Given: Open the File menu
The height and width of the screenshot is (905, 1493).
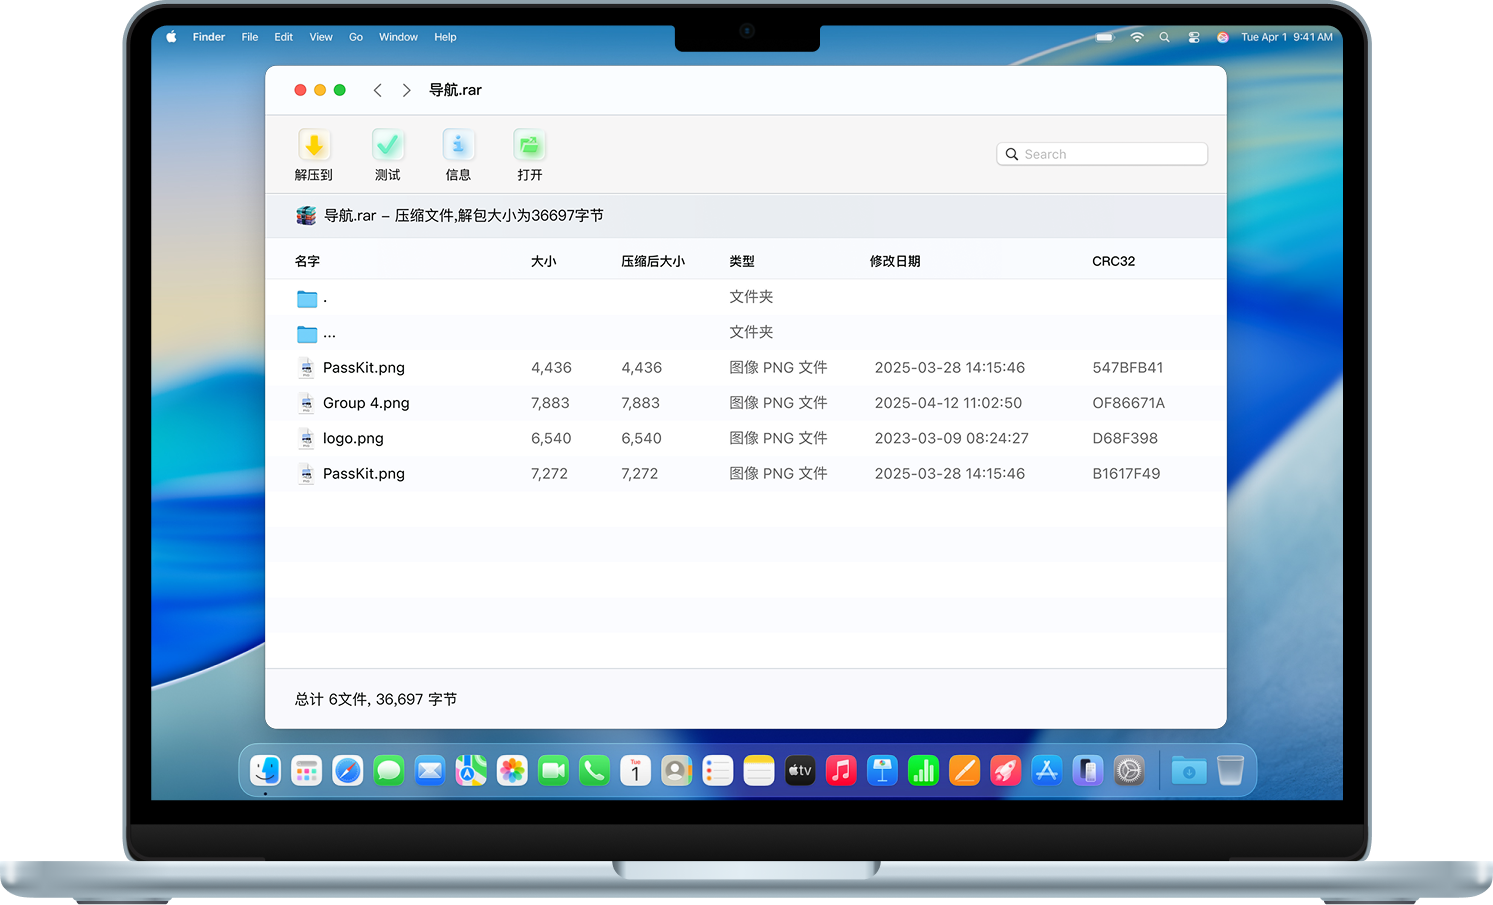Looking at the screenshot, I should [250, 37].
